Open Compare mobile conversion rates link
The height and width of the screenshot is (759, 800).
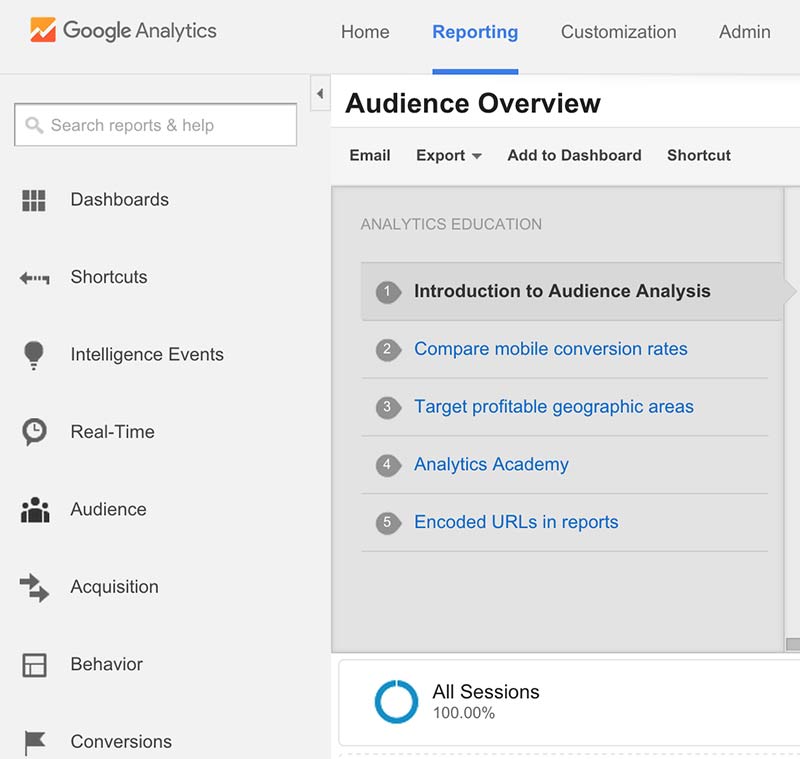coord(551,349)
